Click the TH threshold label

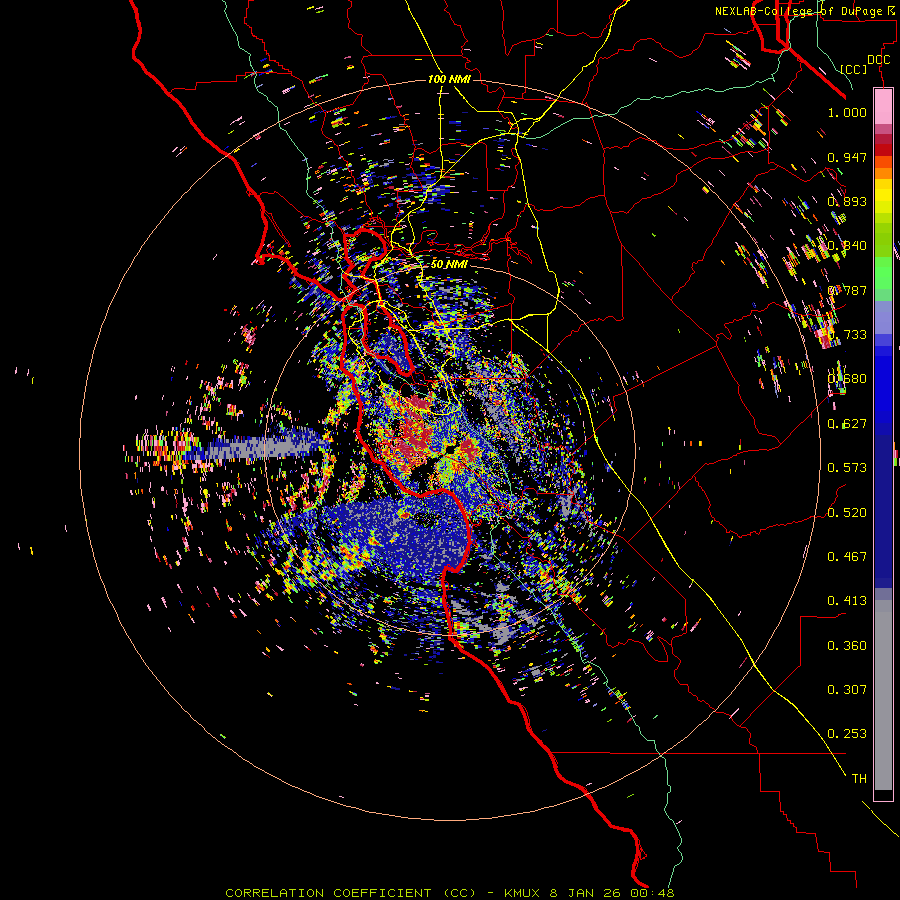coord(859,779)
